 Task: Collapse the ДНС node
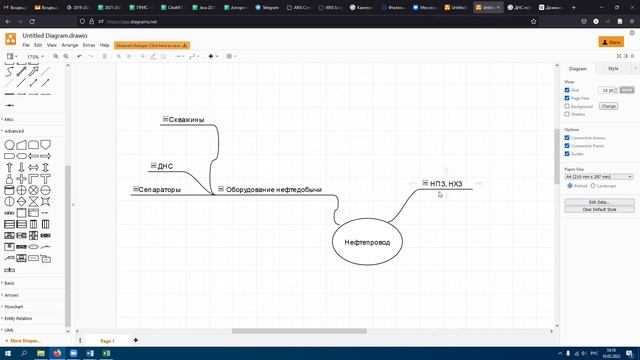click(153, 165)
